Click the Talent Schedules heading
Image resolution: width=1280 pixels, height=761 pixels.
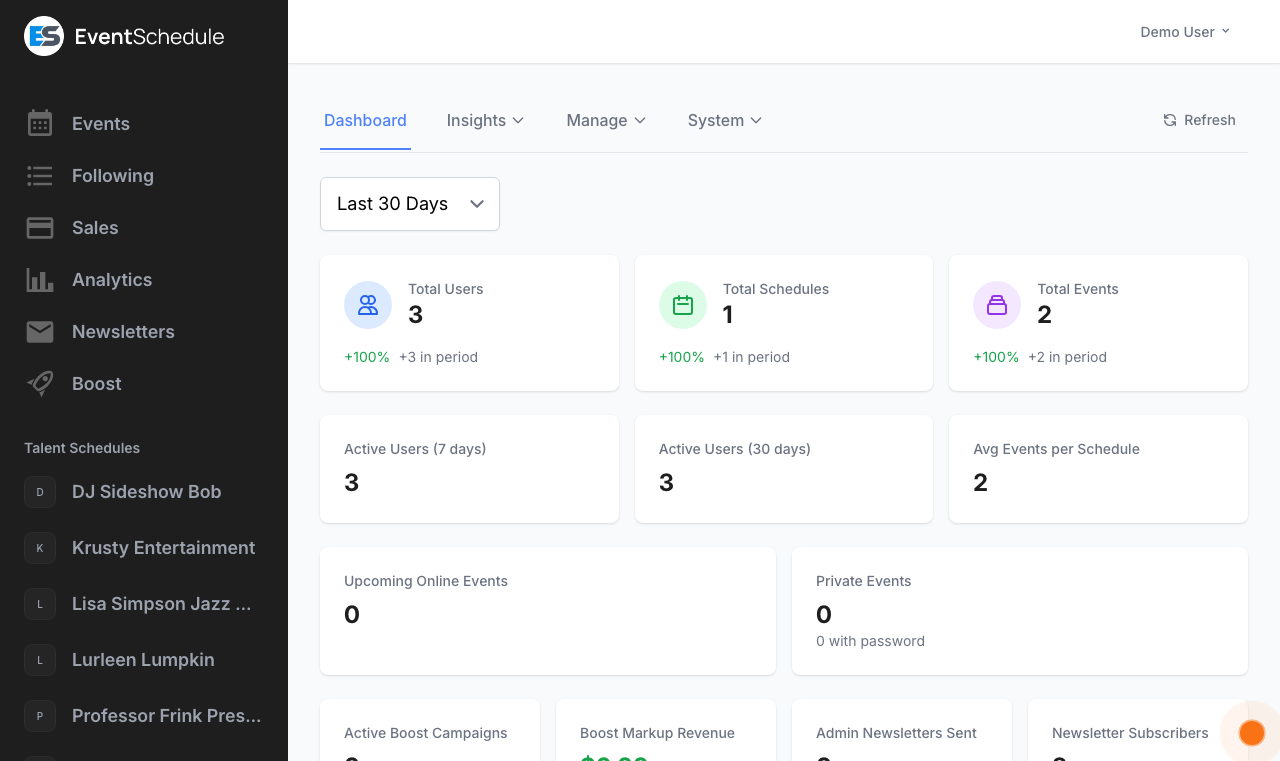82,448
